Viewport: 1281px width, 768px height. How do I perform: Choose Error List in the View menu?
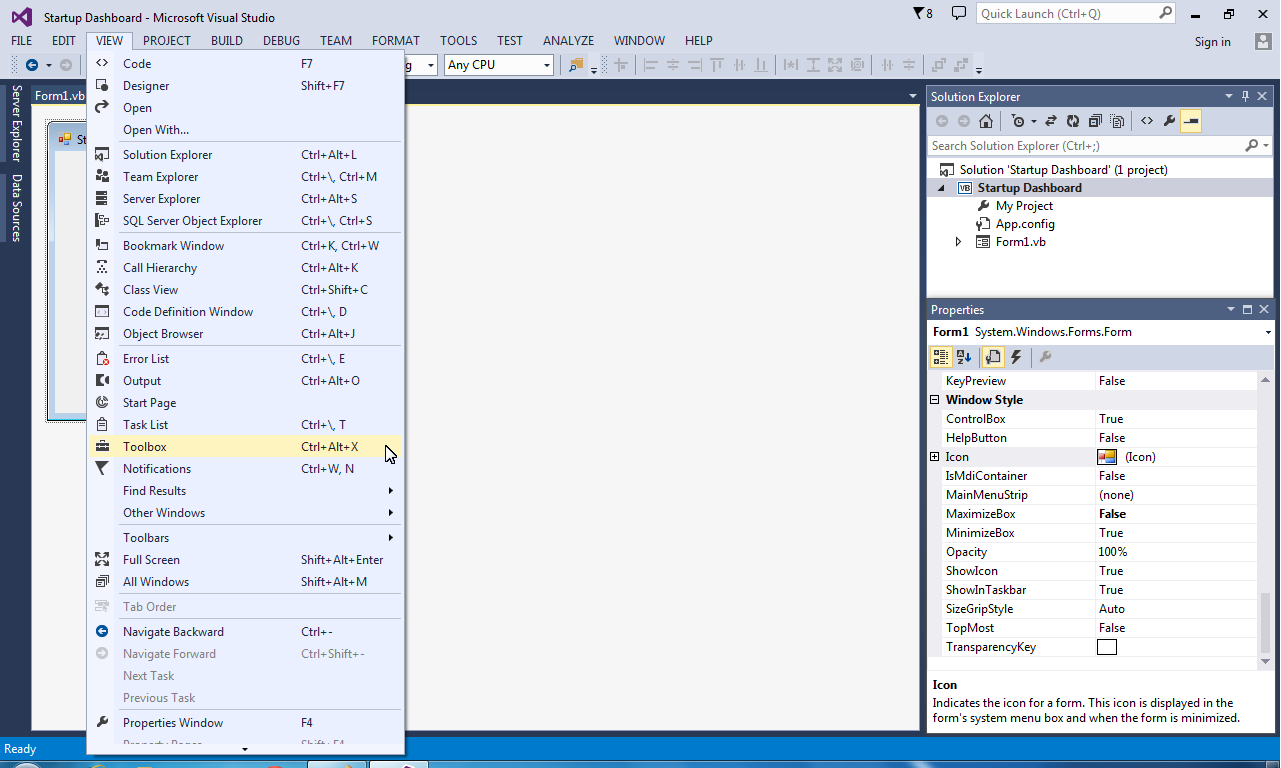[246, 359]
